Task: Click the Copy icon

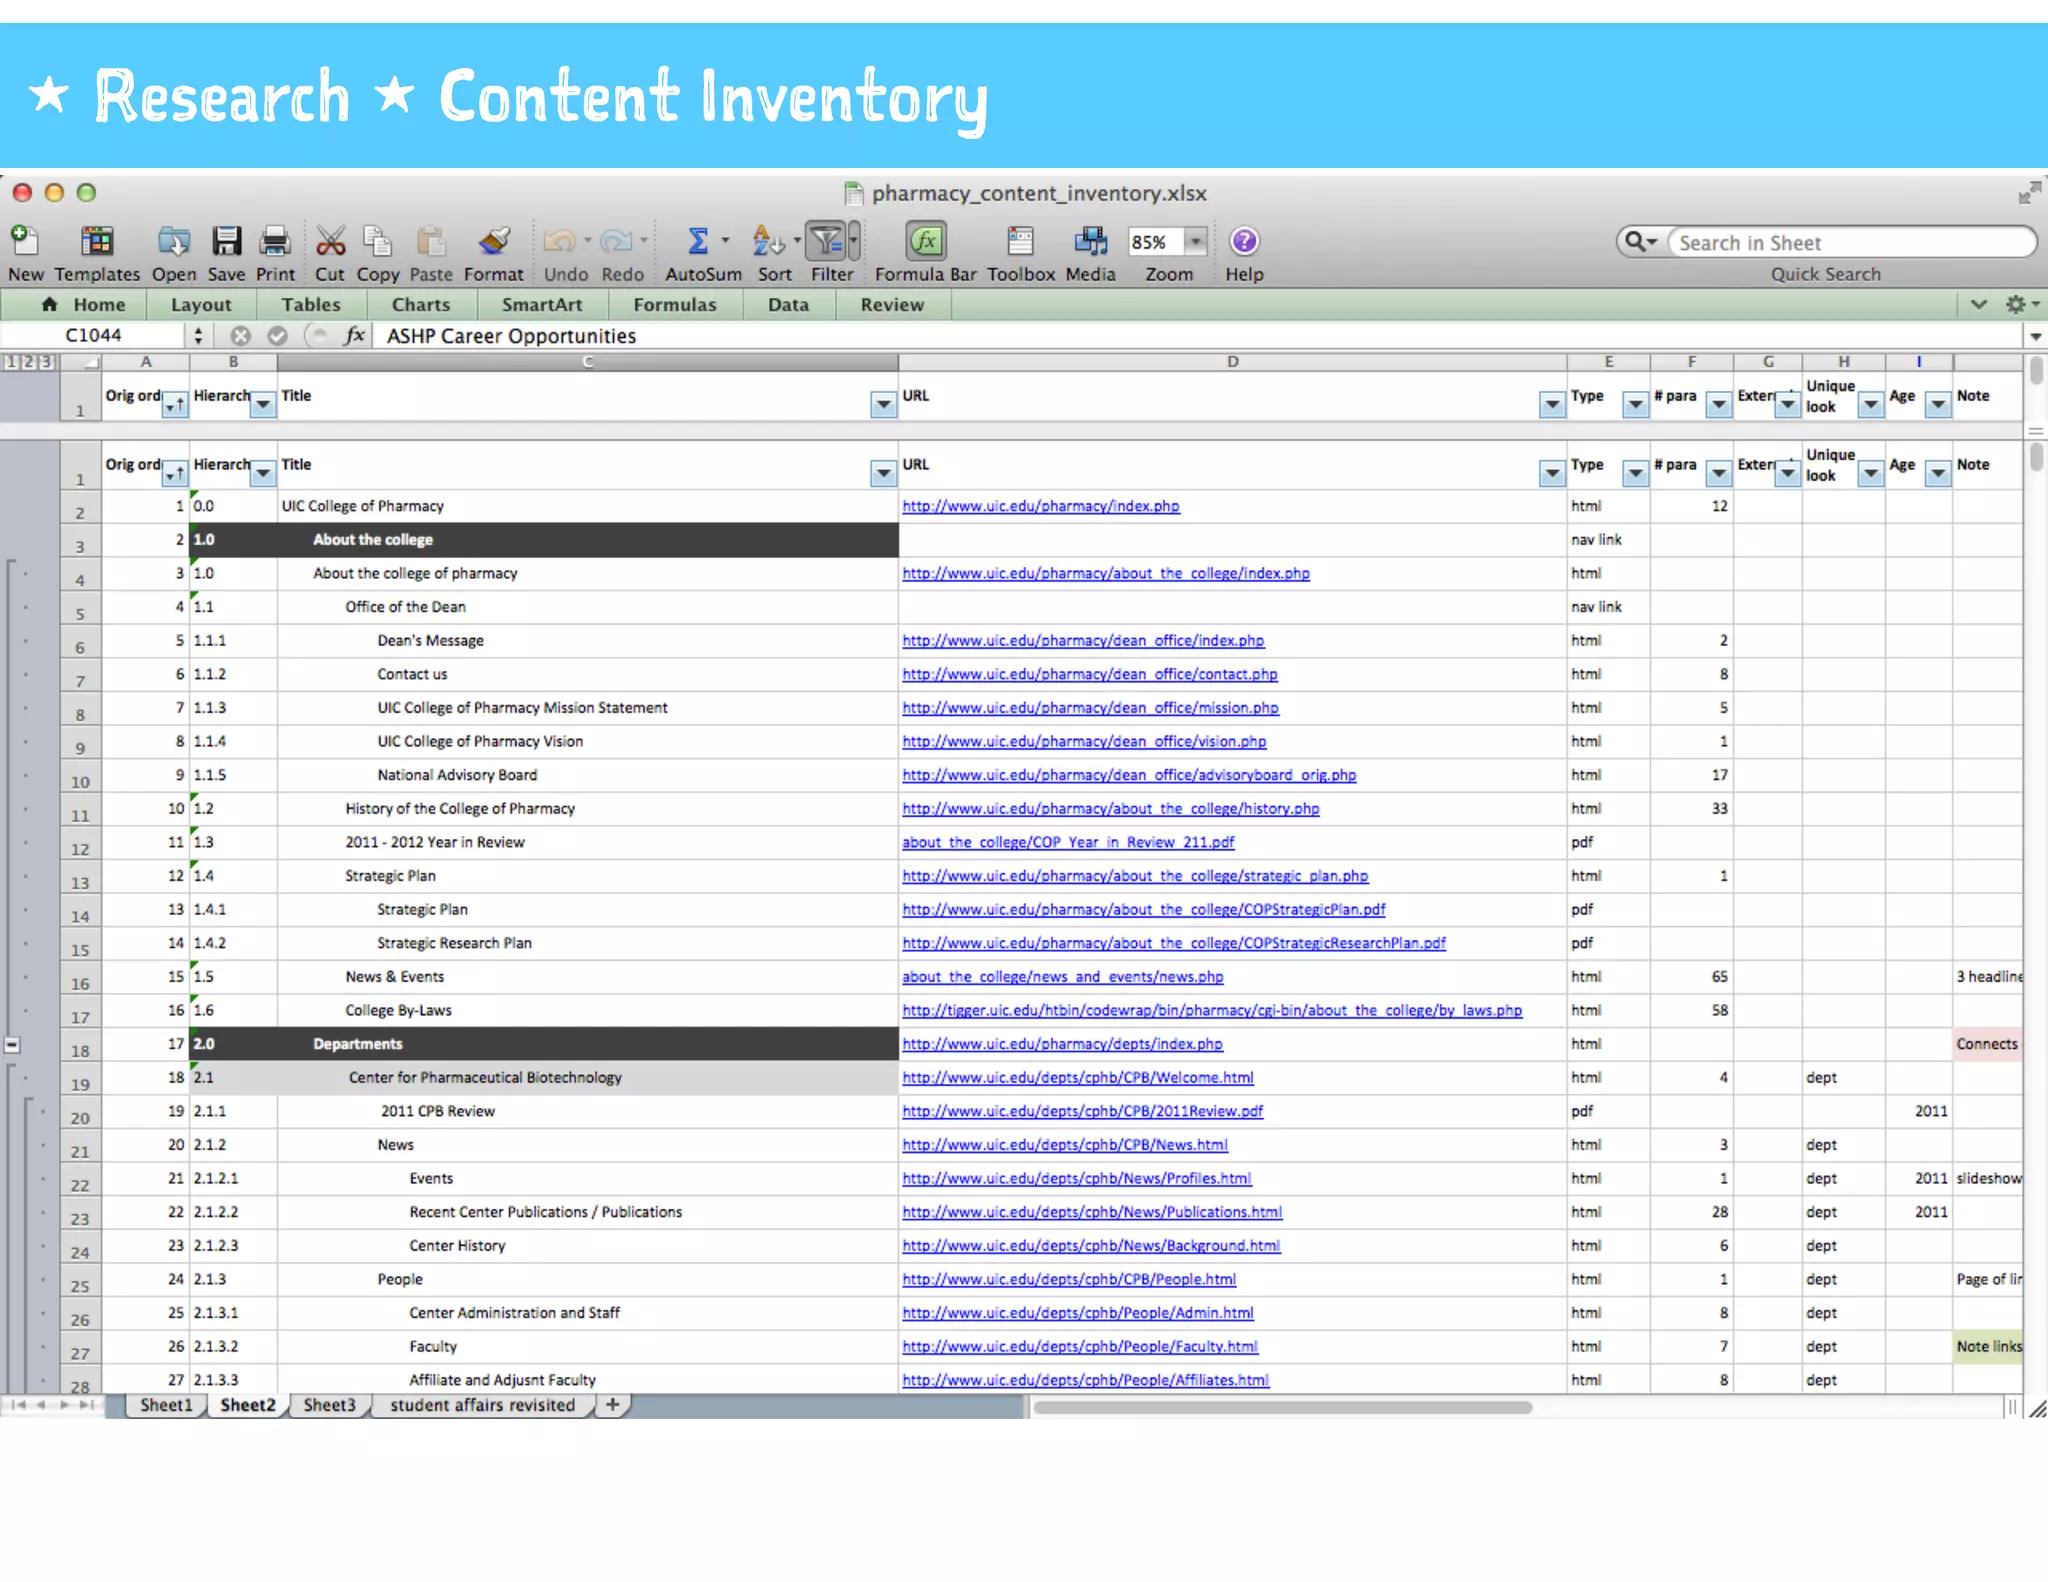Action: click(x=377, y=241)
